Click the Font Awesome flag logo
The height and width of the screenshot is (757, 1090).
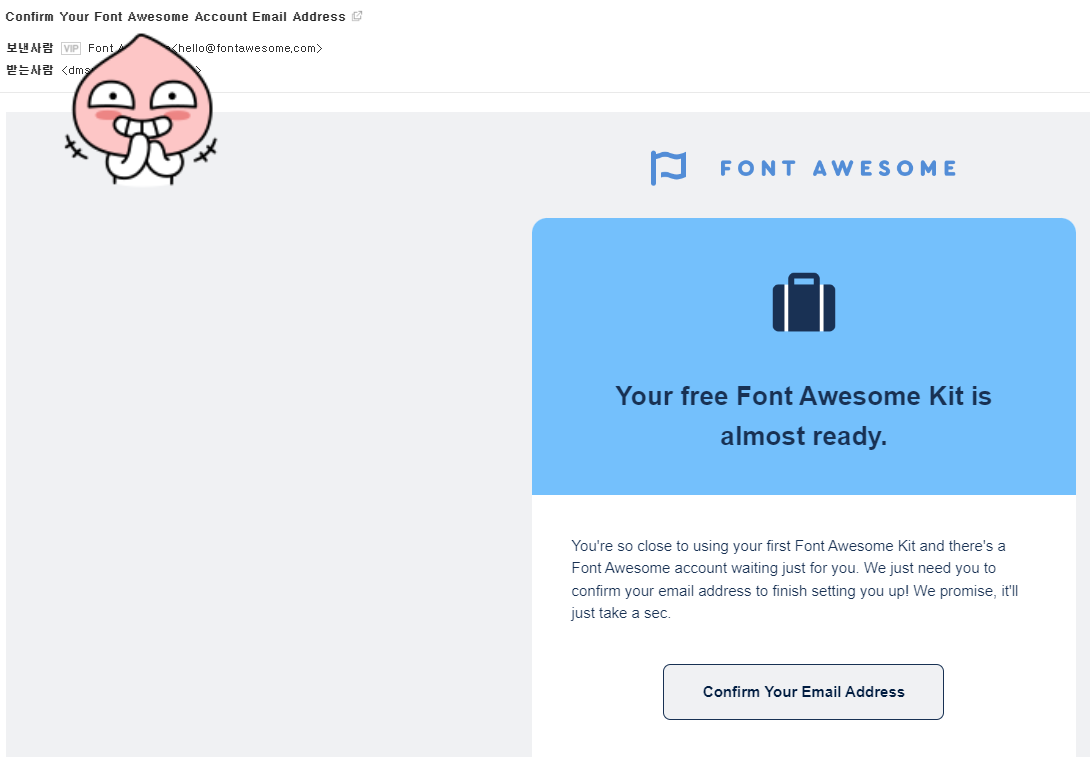coord(668,168)
